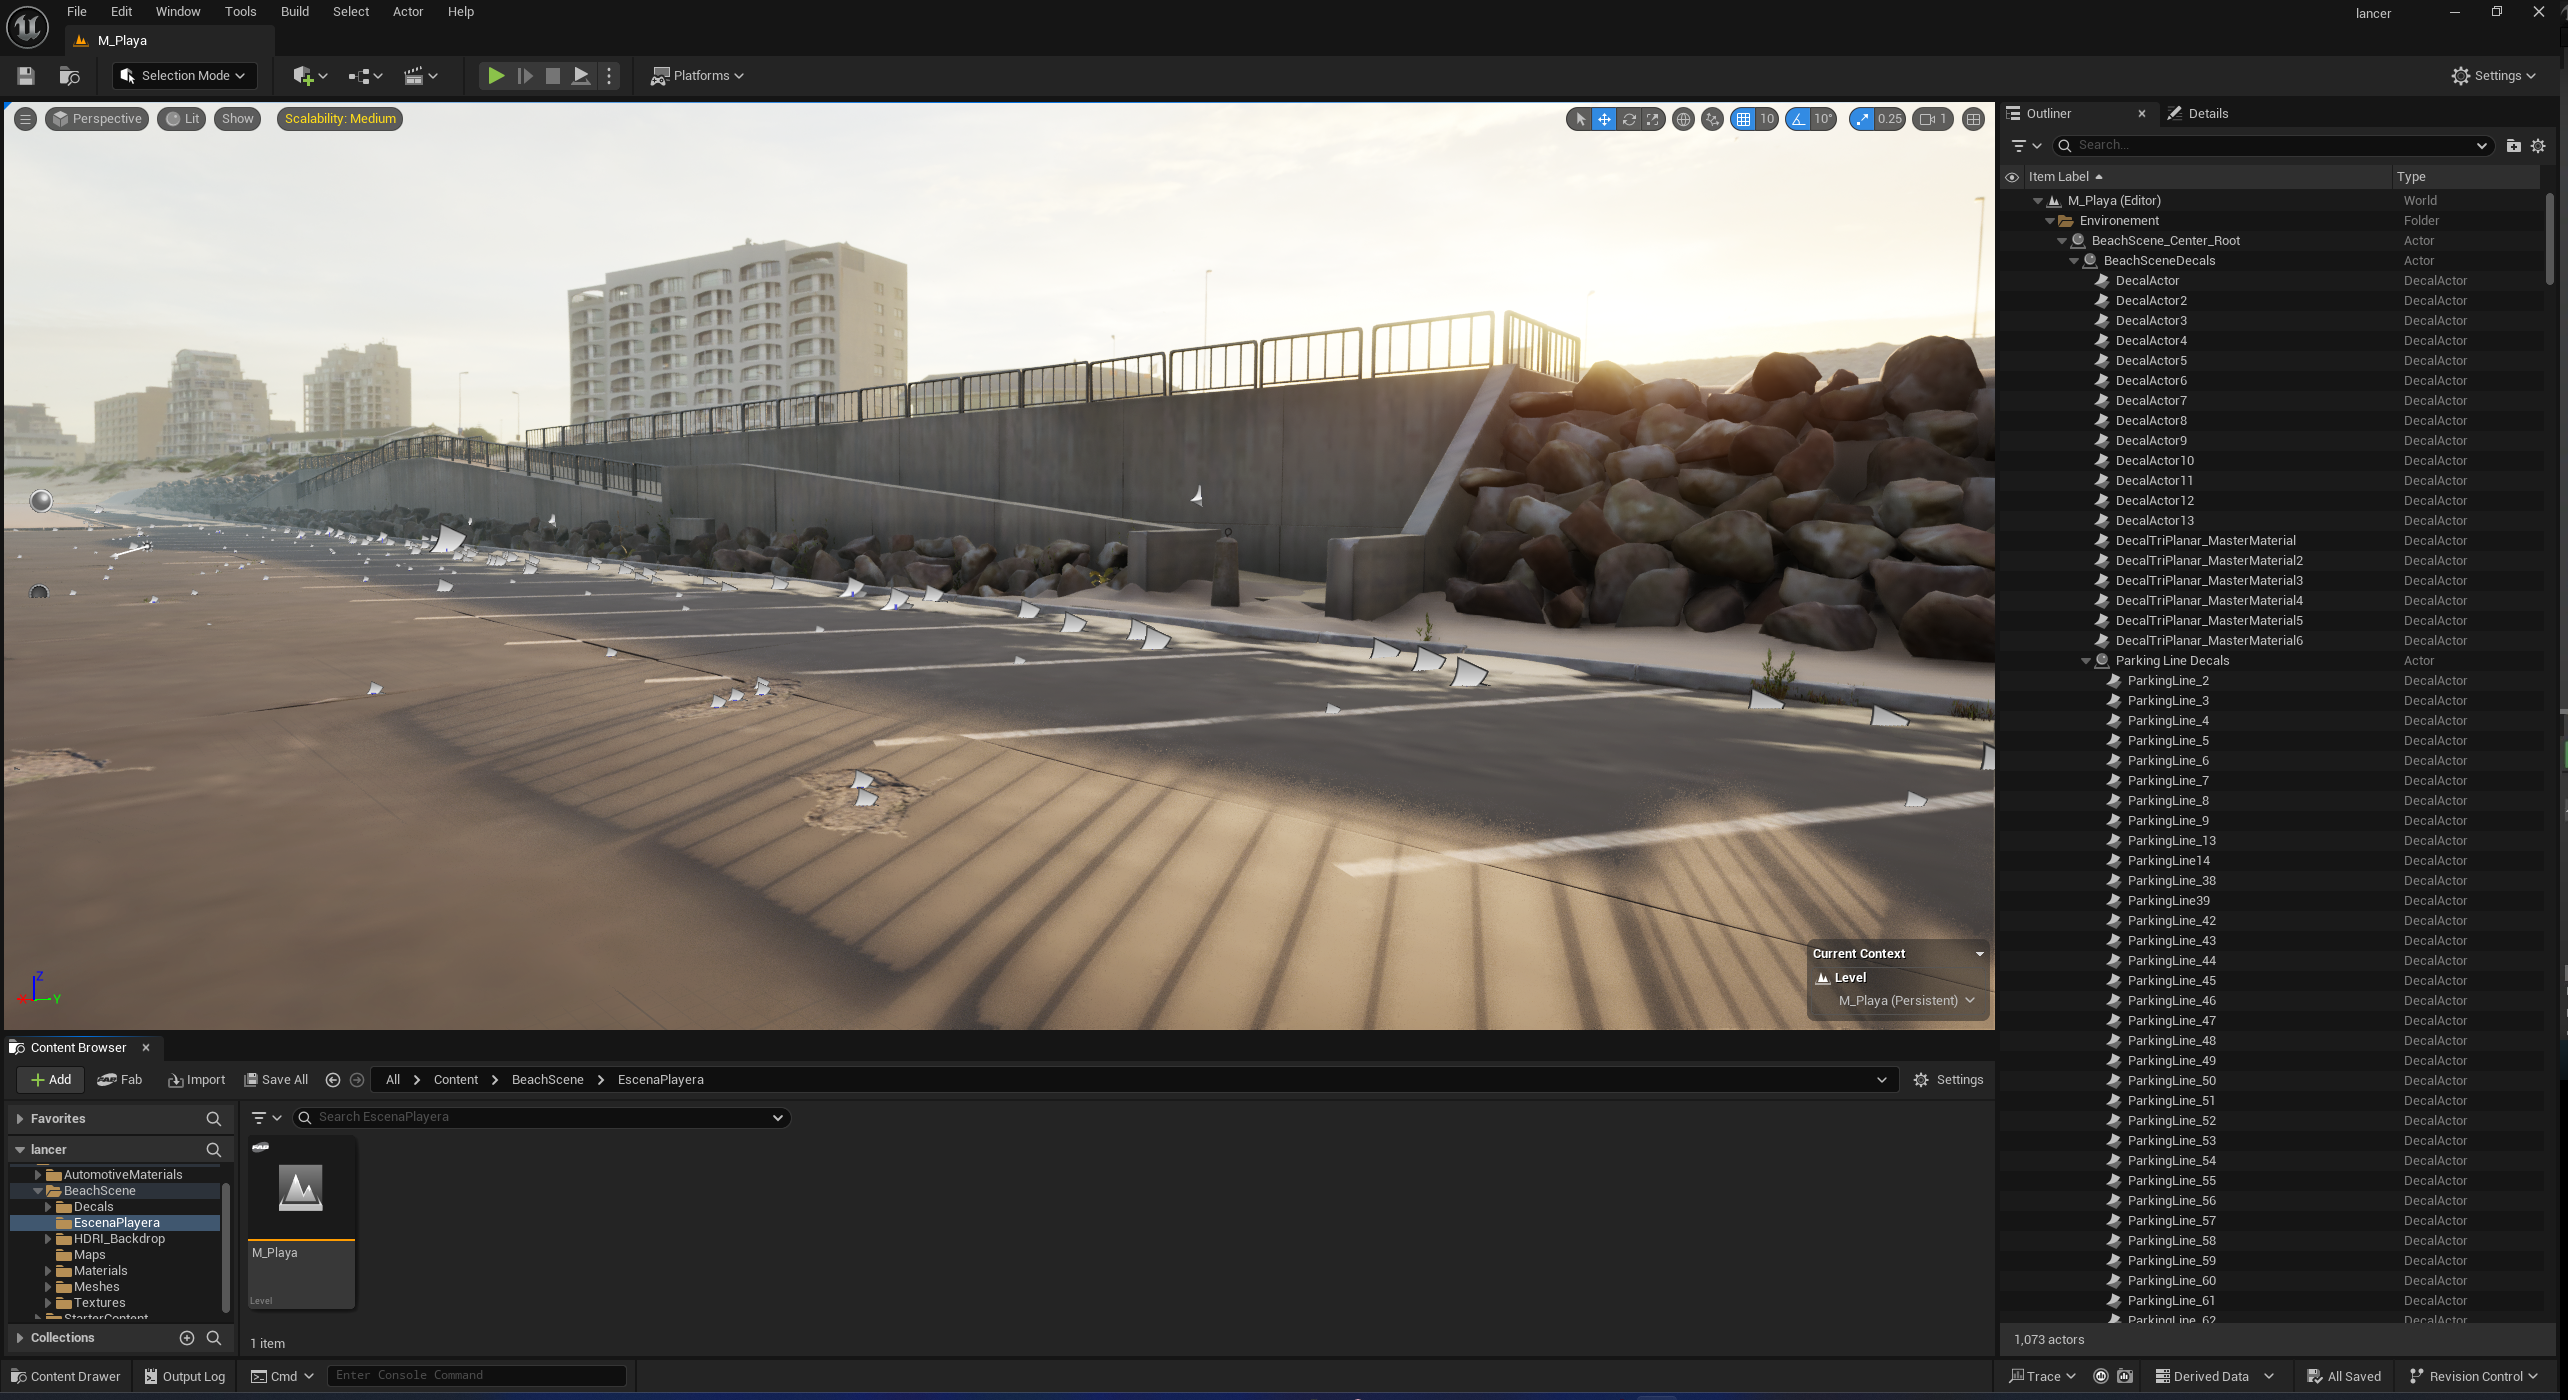
Task: Expand the Decals folder in tree
Action: [47, 1208]
